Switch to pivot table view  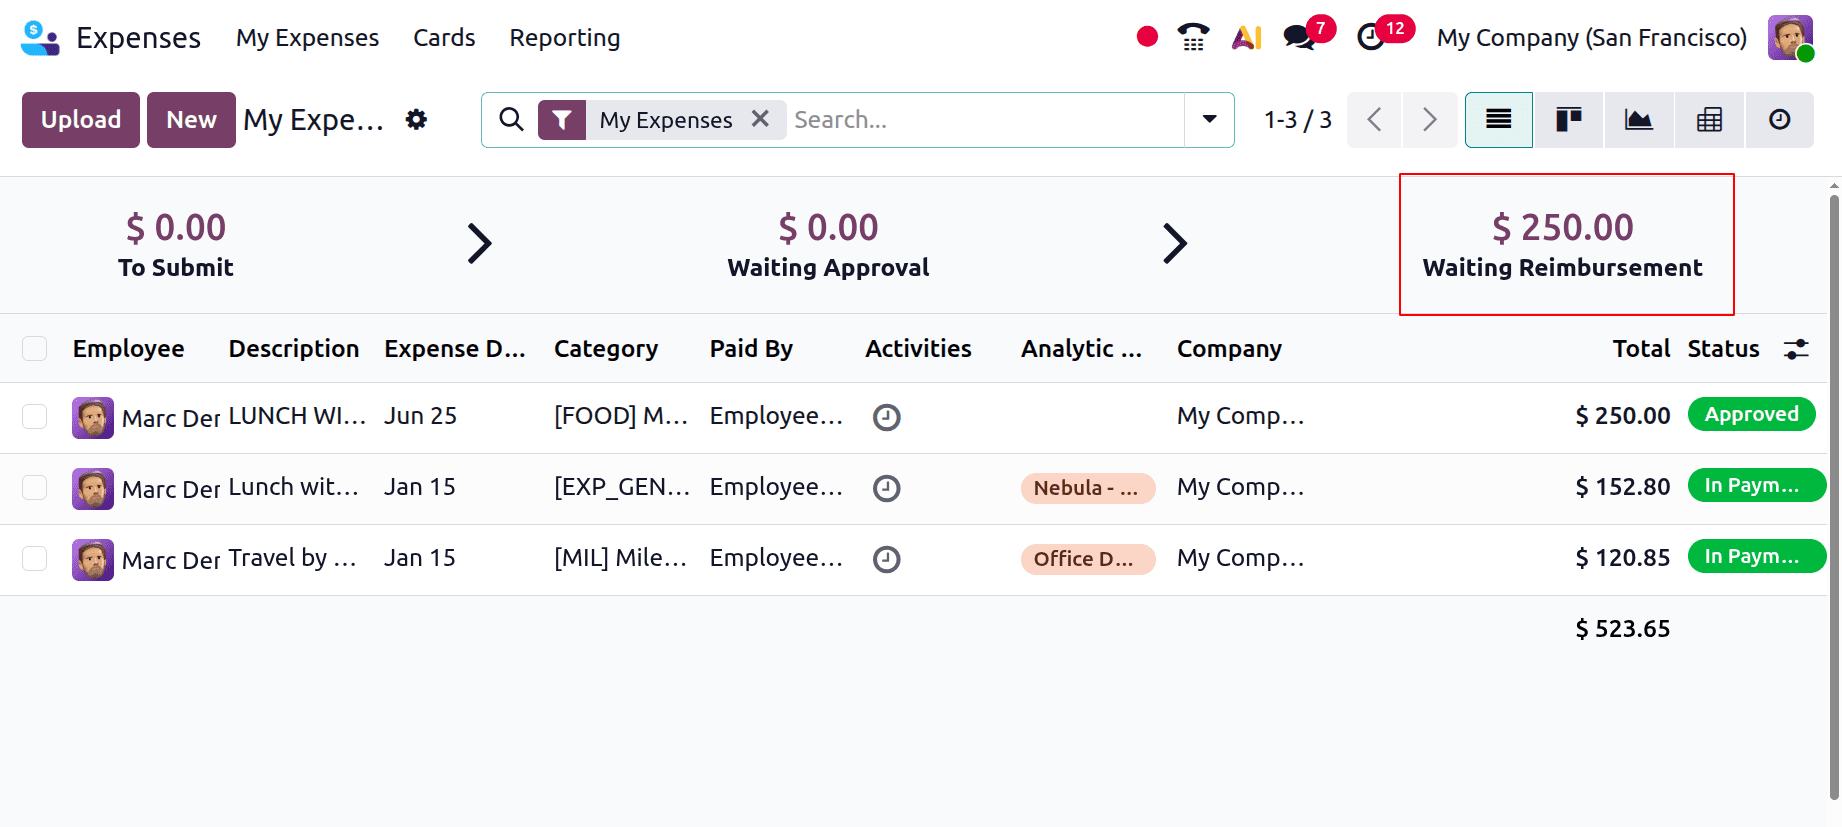pos(1709,120)
